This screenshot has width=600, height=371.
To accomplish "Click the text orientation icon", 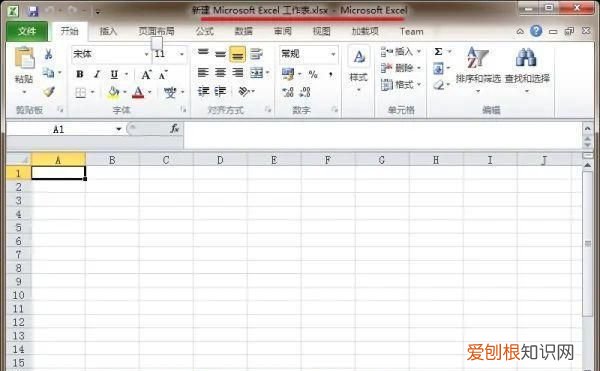I will click(x=244, y=91).
